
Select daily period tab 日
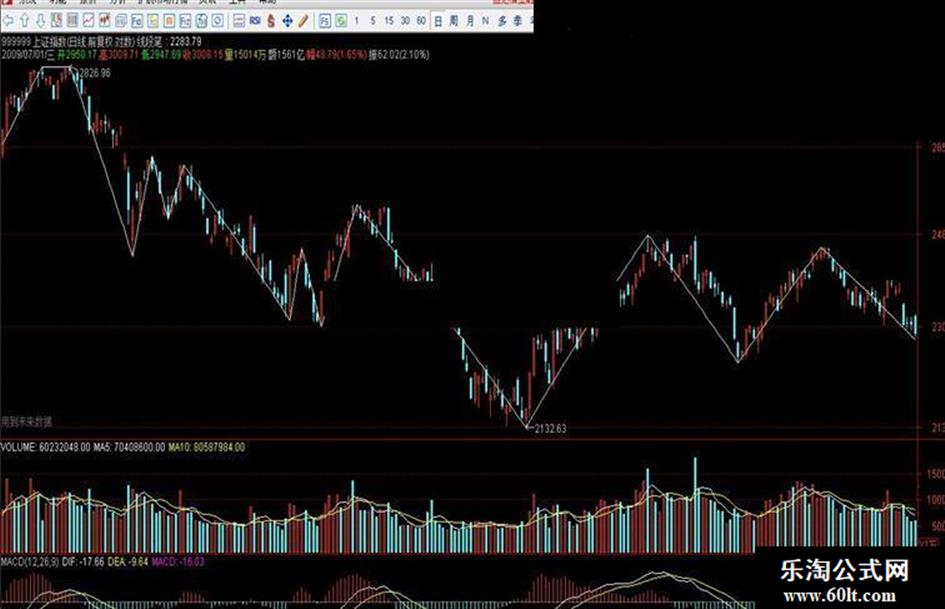click(x=438, y=21)
